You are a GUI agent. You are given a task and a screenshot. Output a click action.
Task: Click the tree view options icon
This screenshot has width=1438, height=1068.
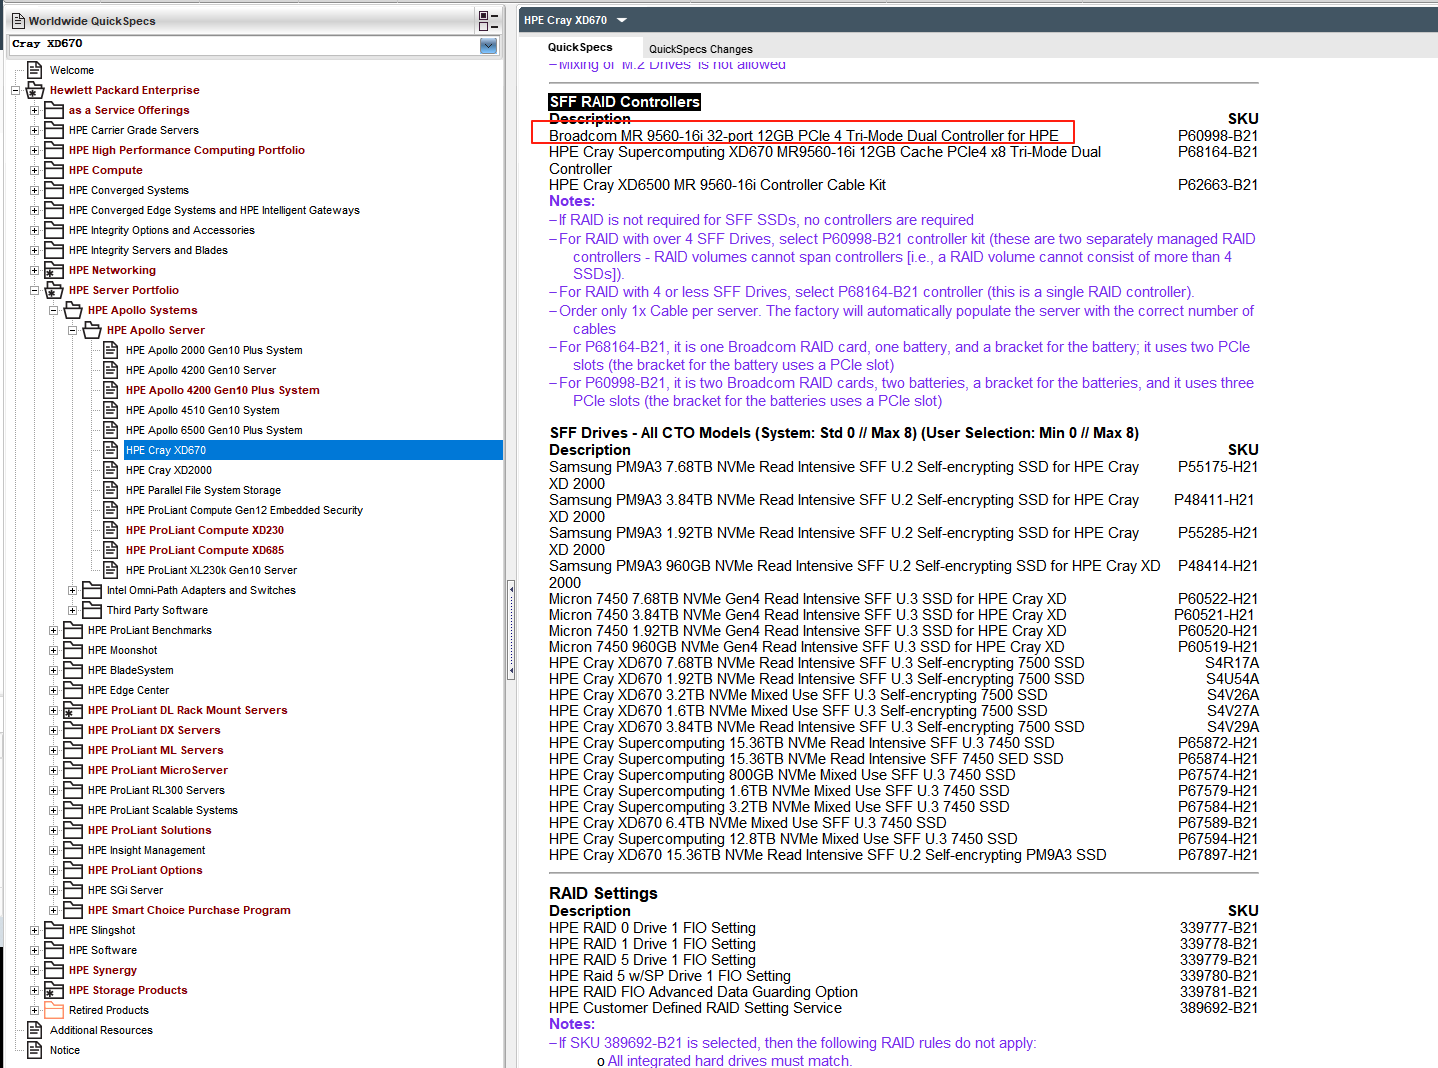tap(488, 20)
